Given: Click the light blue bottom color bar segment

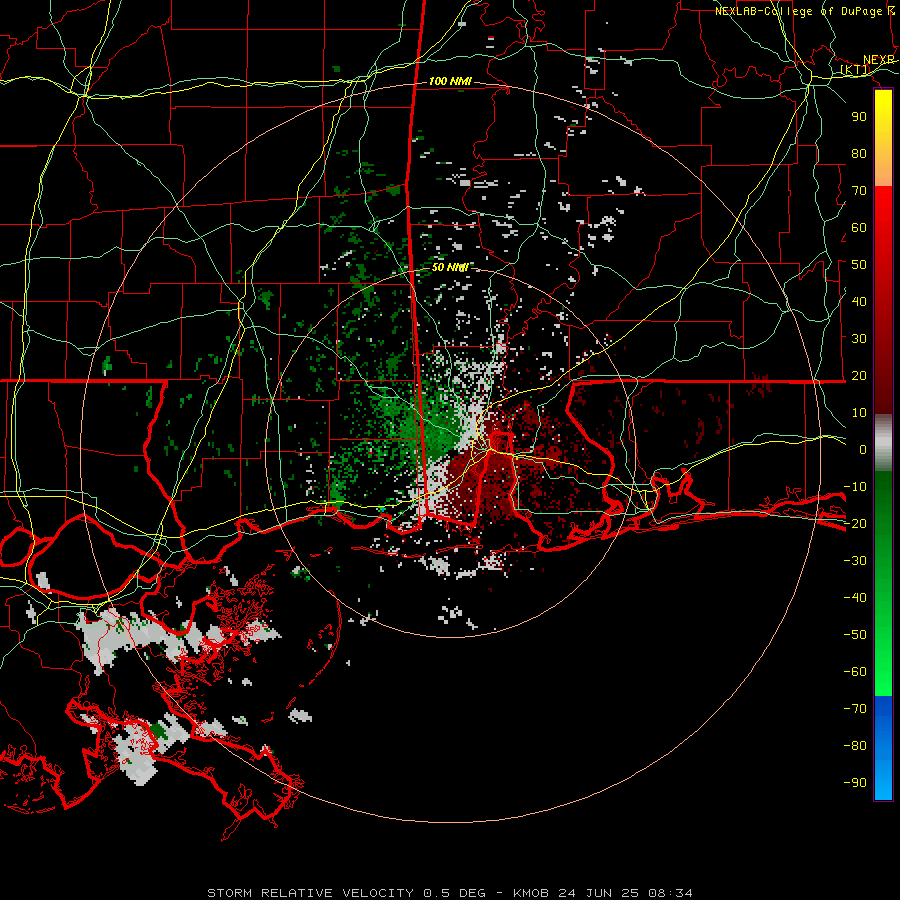Looking at the screenshot, I should [x=883, y=778].
